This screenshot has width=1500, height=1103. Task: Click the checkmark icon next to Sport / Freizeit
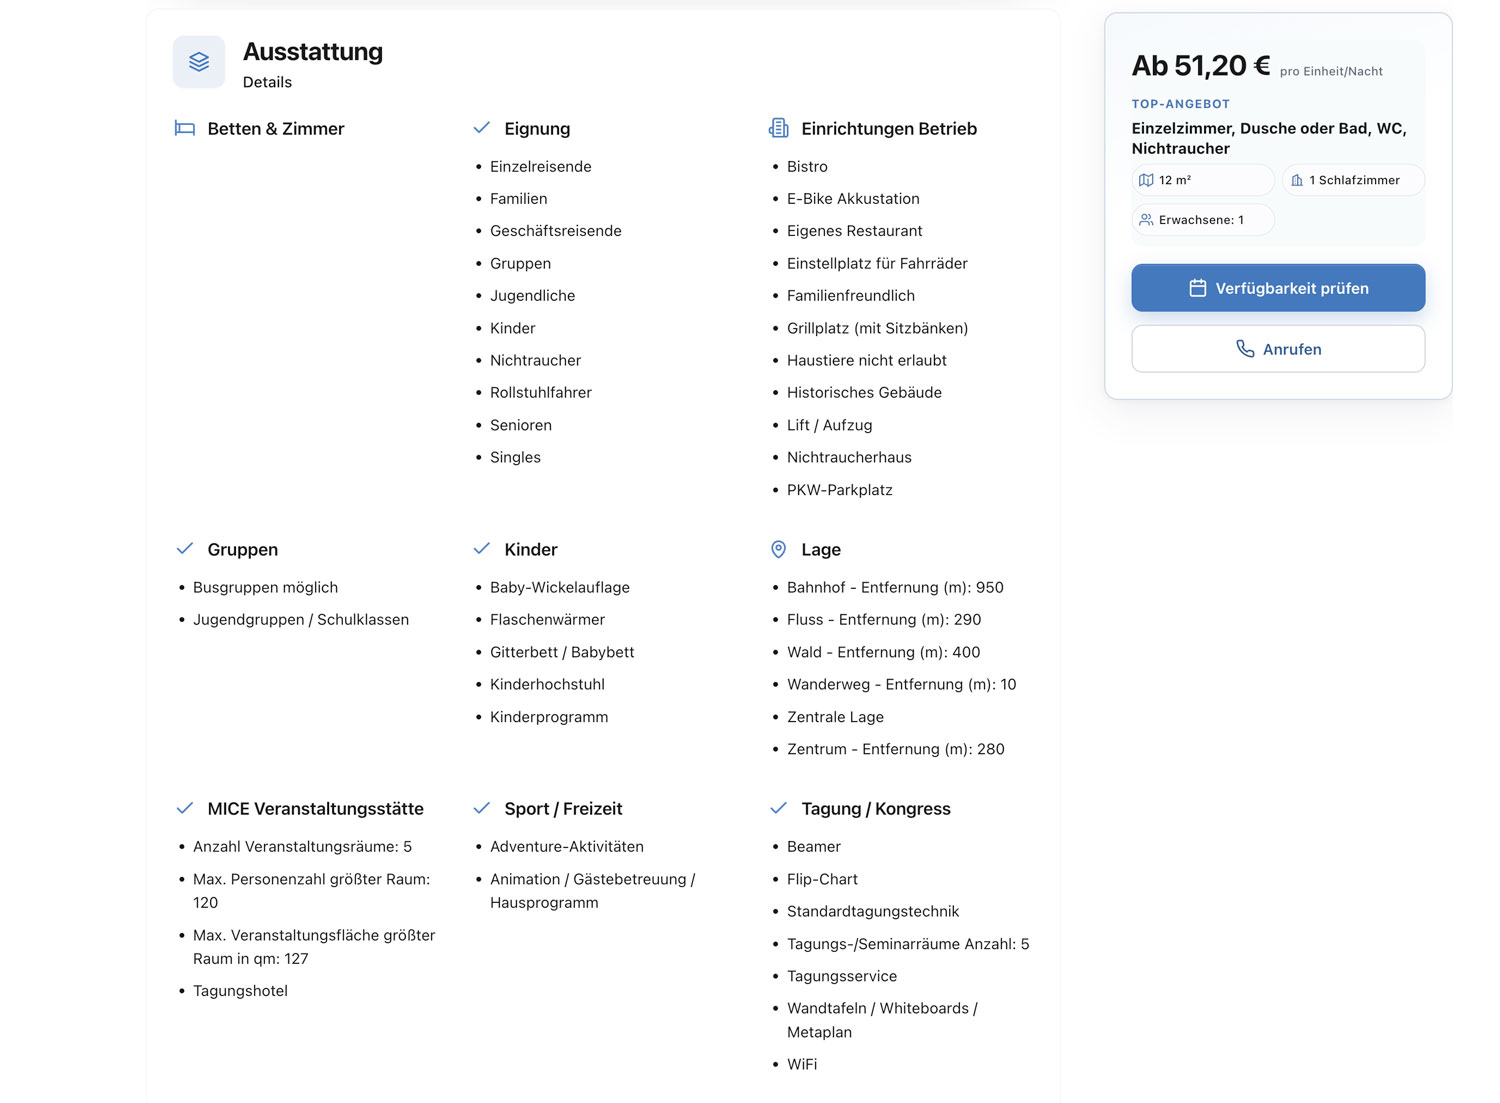(x=481, y=808)
